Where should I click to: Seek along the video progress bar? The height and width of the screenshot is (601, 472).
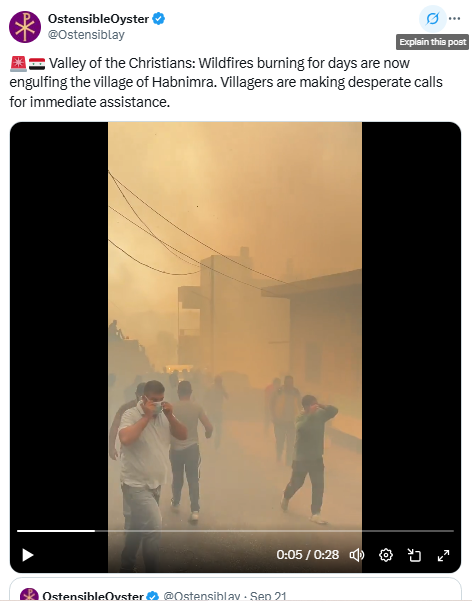235,531
